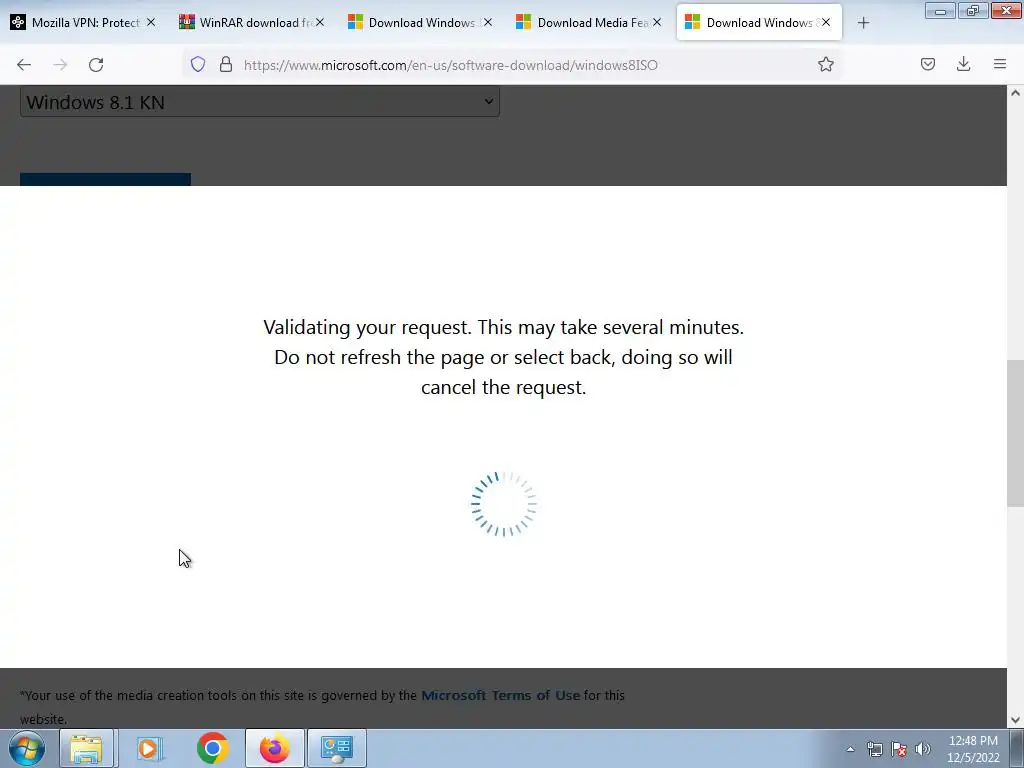Bookmark this page with the star icon
This screenshot has width=1024, height=768.
tap(825, 64)
